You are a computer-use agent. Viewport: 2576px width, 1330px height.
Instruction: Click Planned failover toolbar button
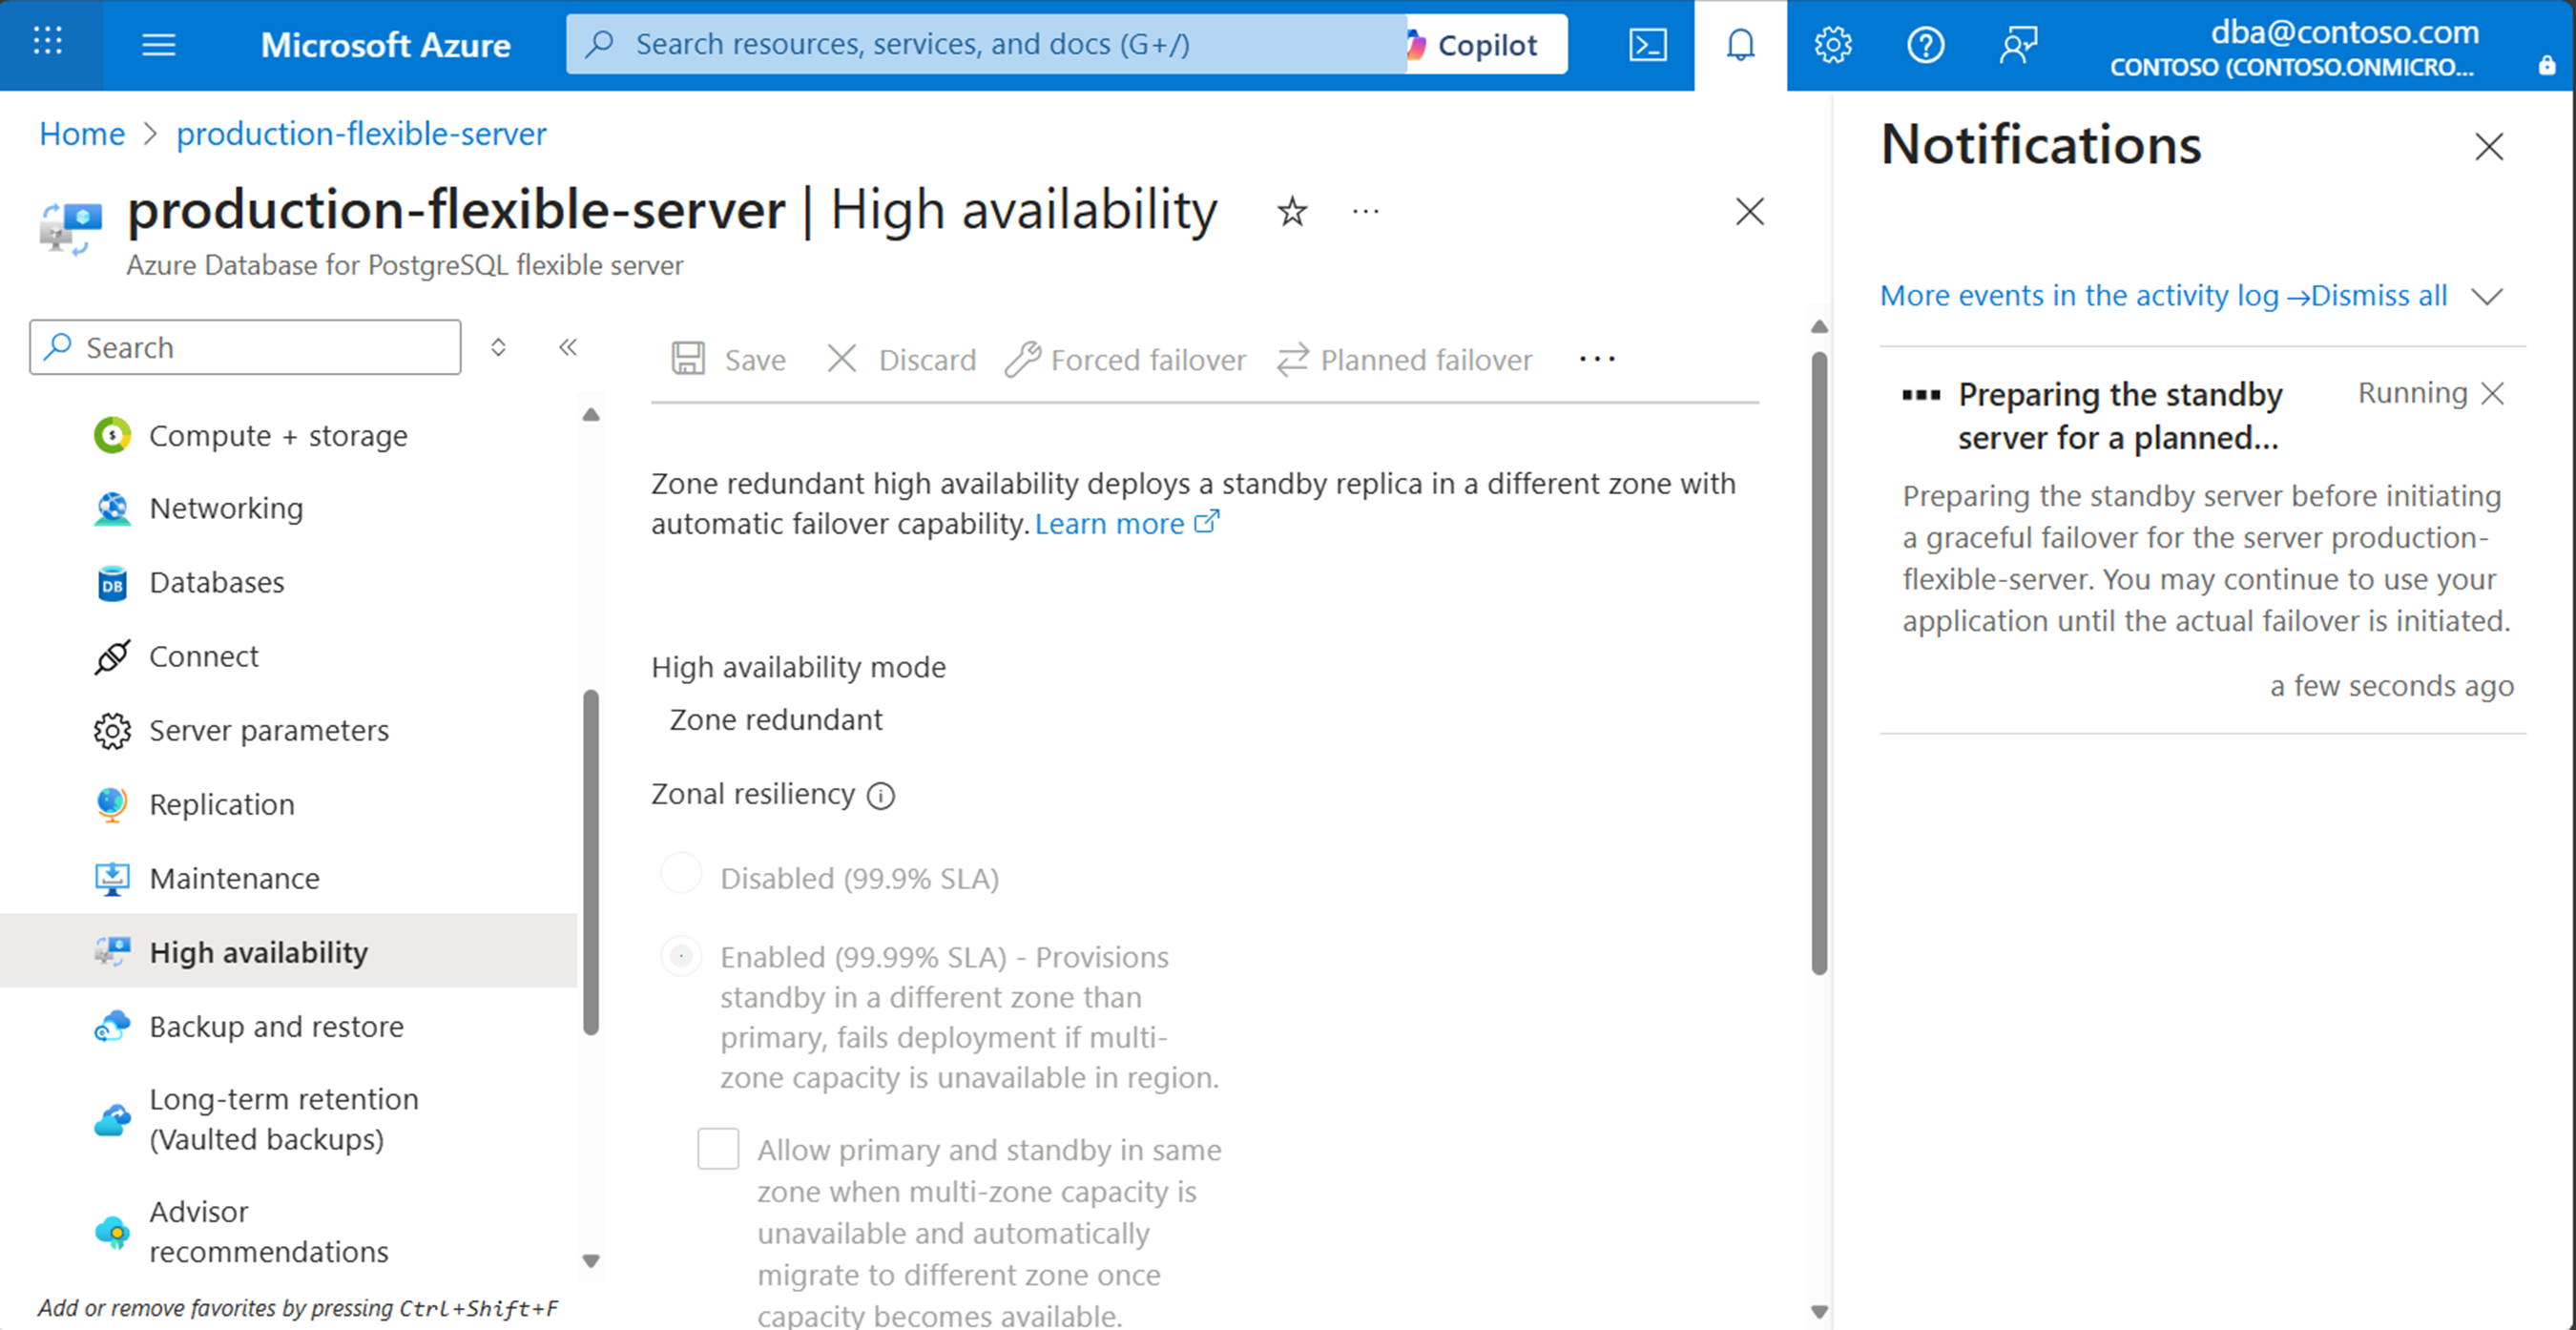1404,359
